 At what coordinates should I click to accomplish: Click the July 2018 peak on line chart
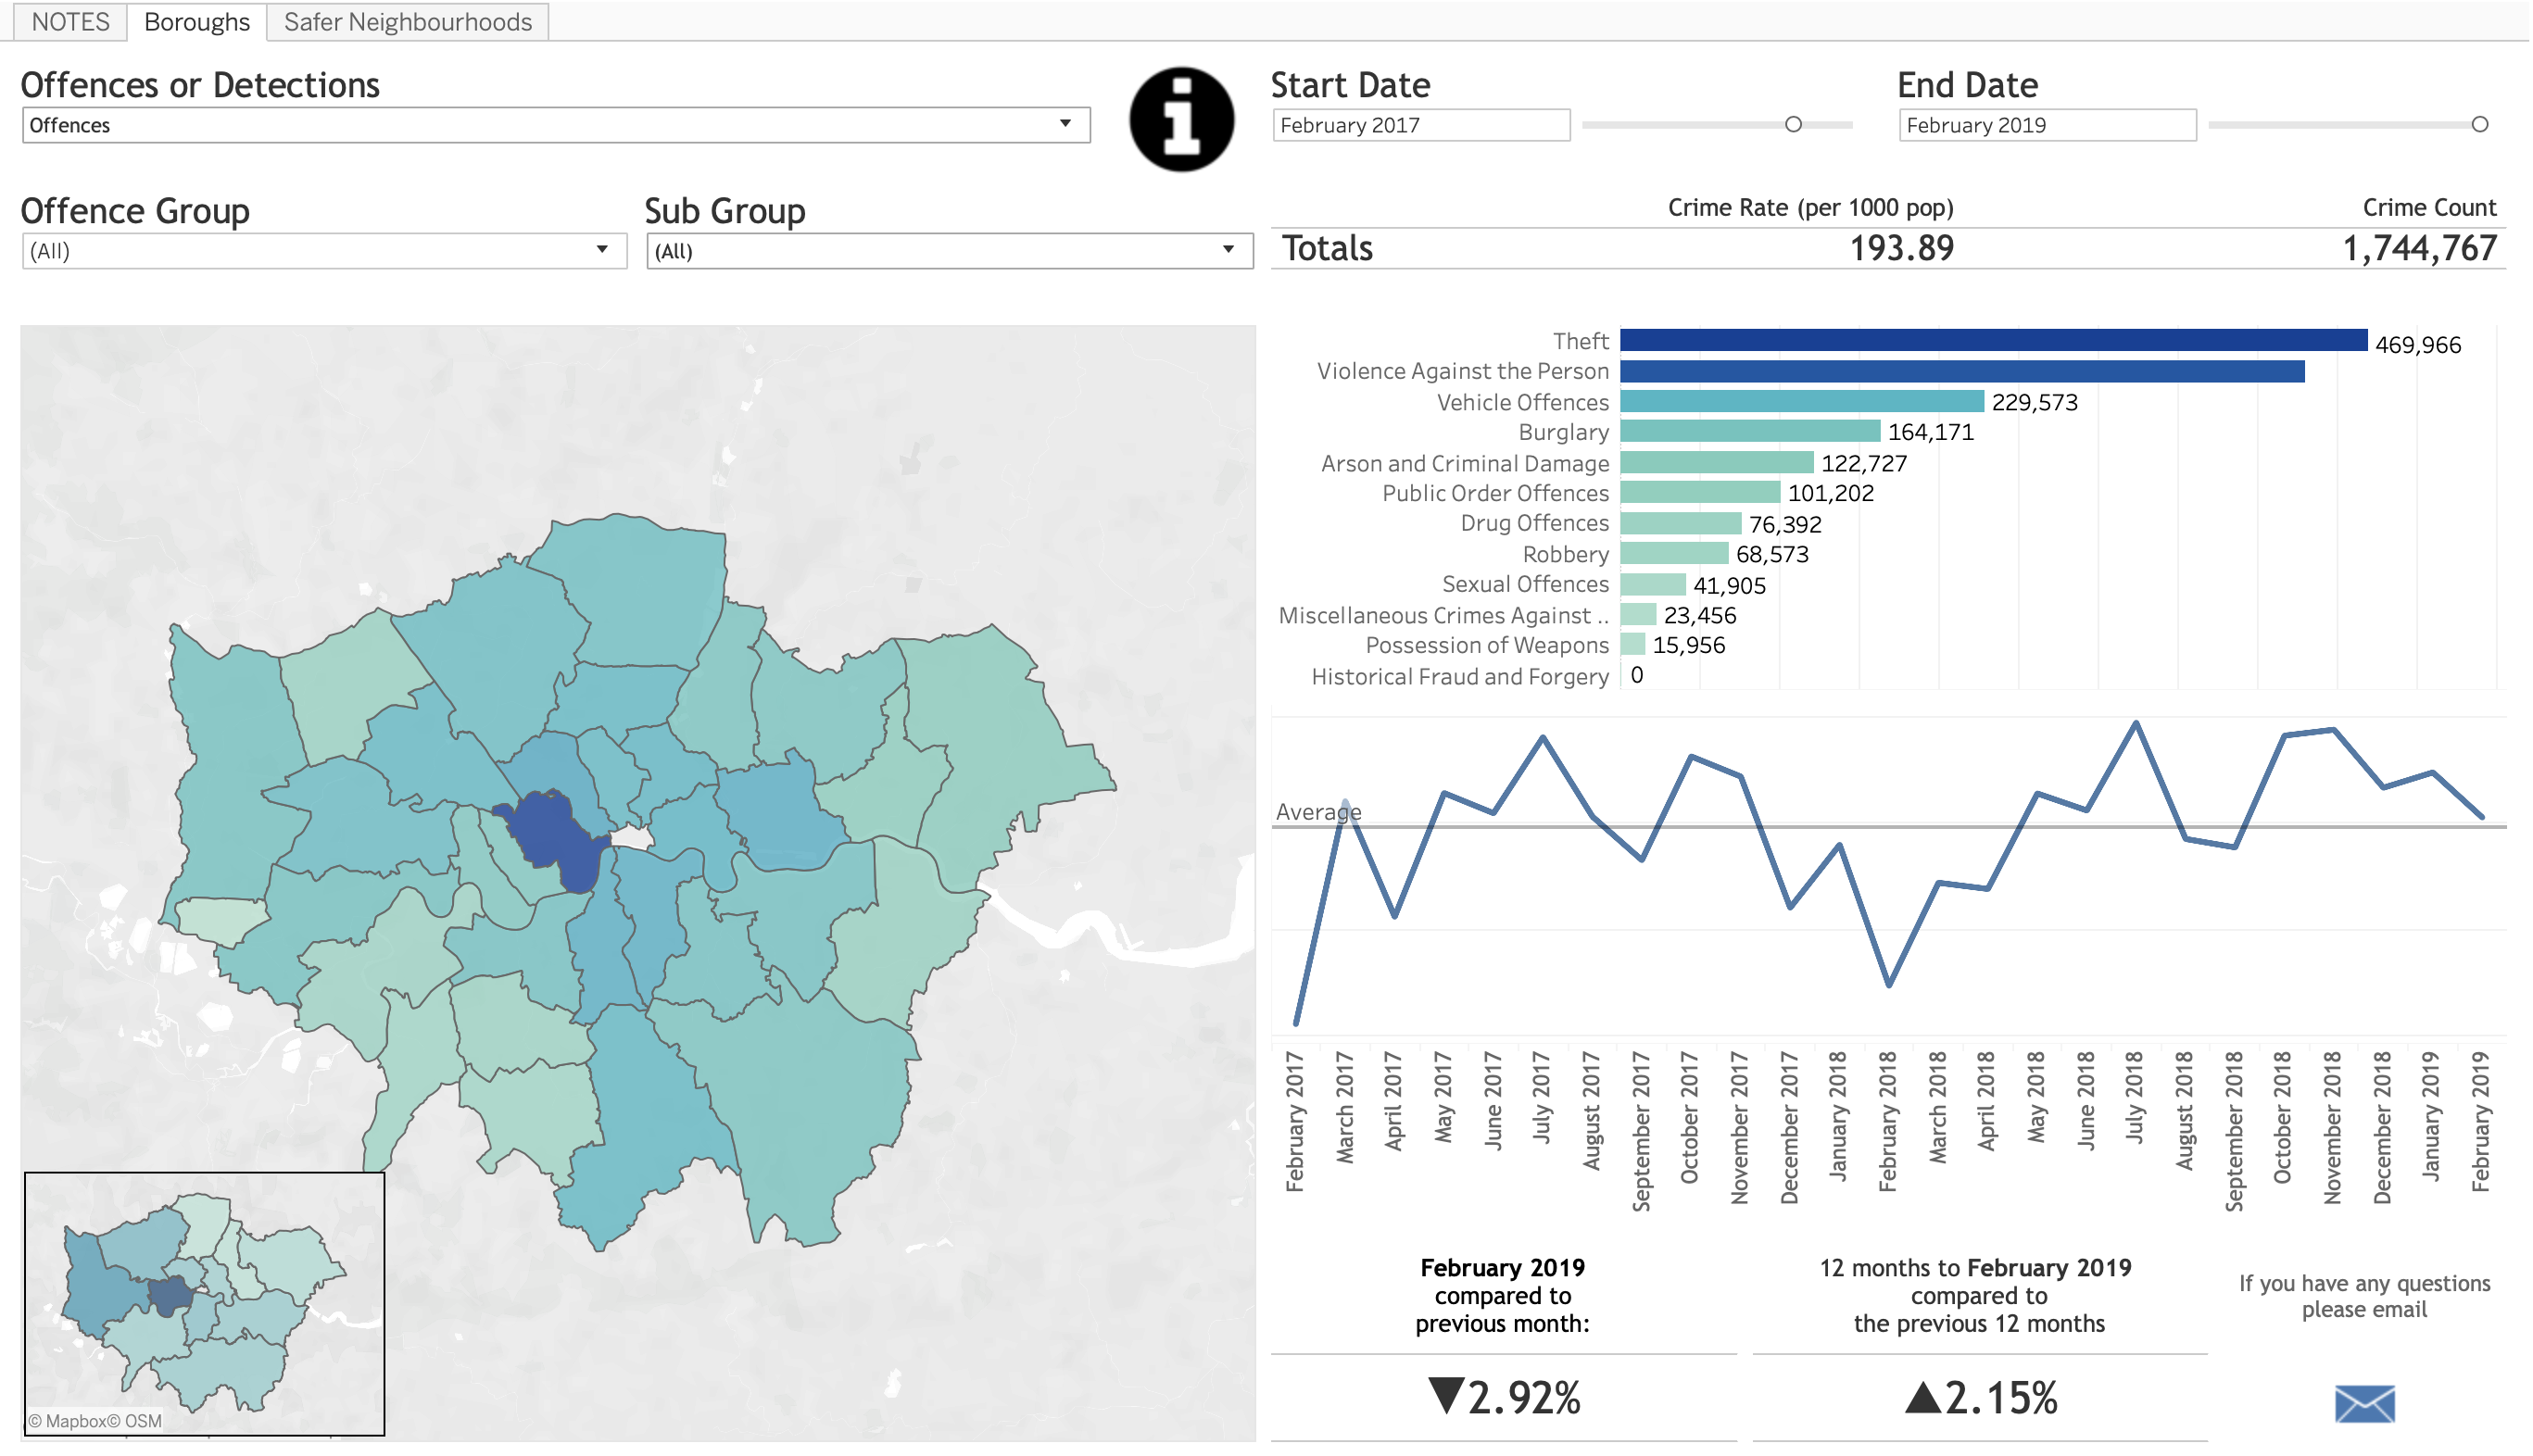2138,723
